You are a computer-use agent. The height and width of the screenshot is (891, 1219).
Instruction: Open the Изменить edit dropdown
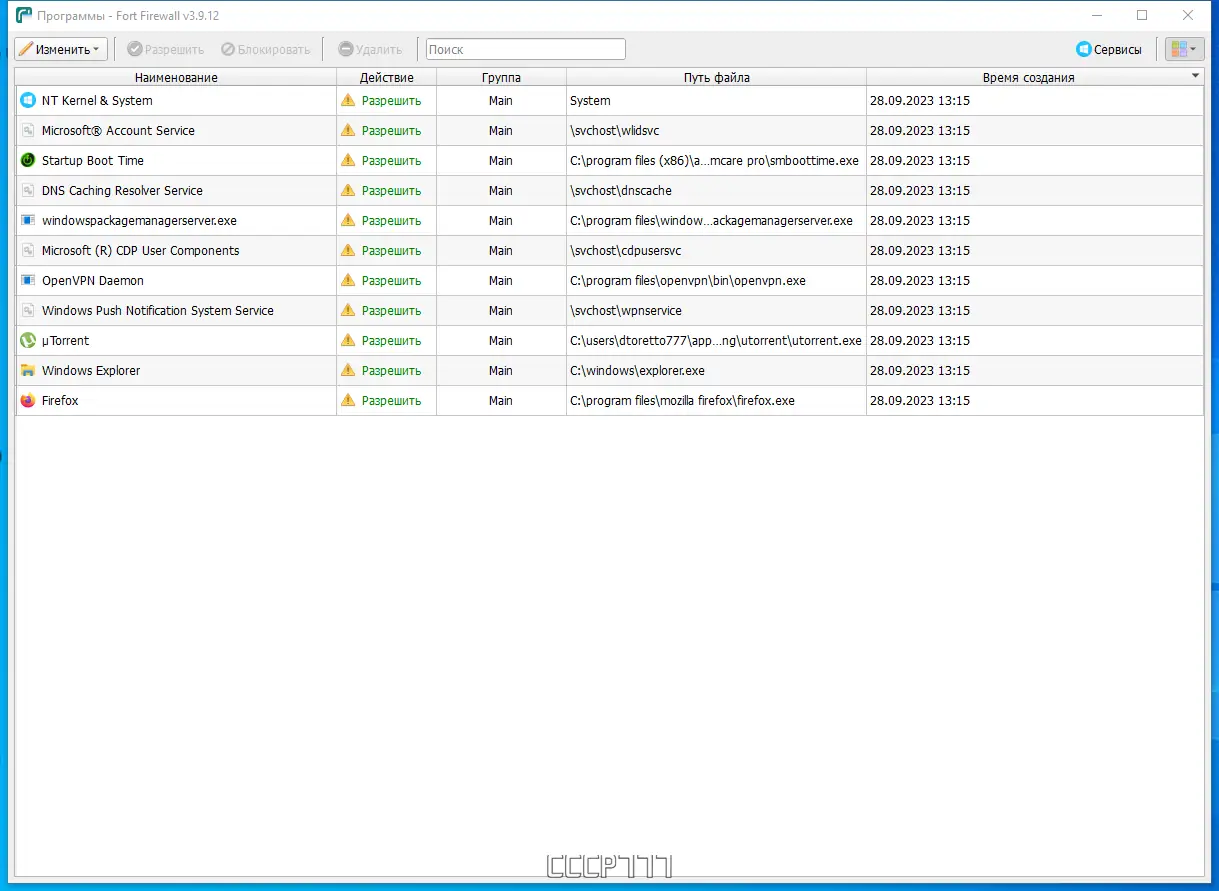coord(61,49)
